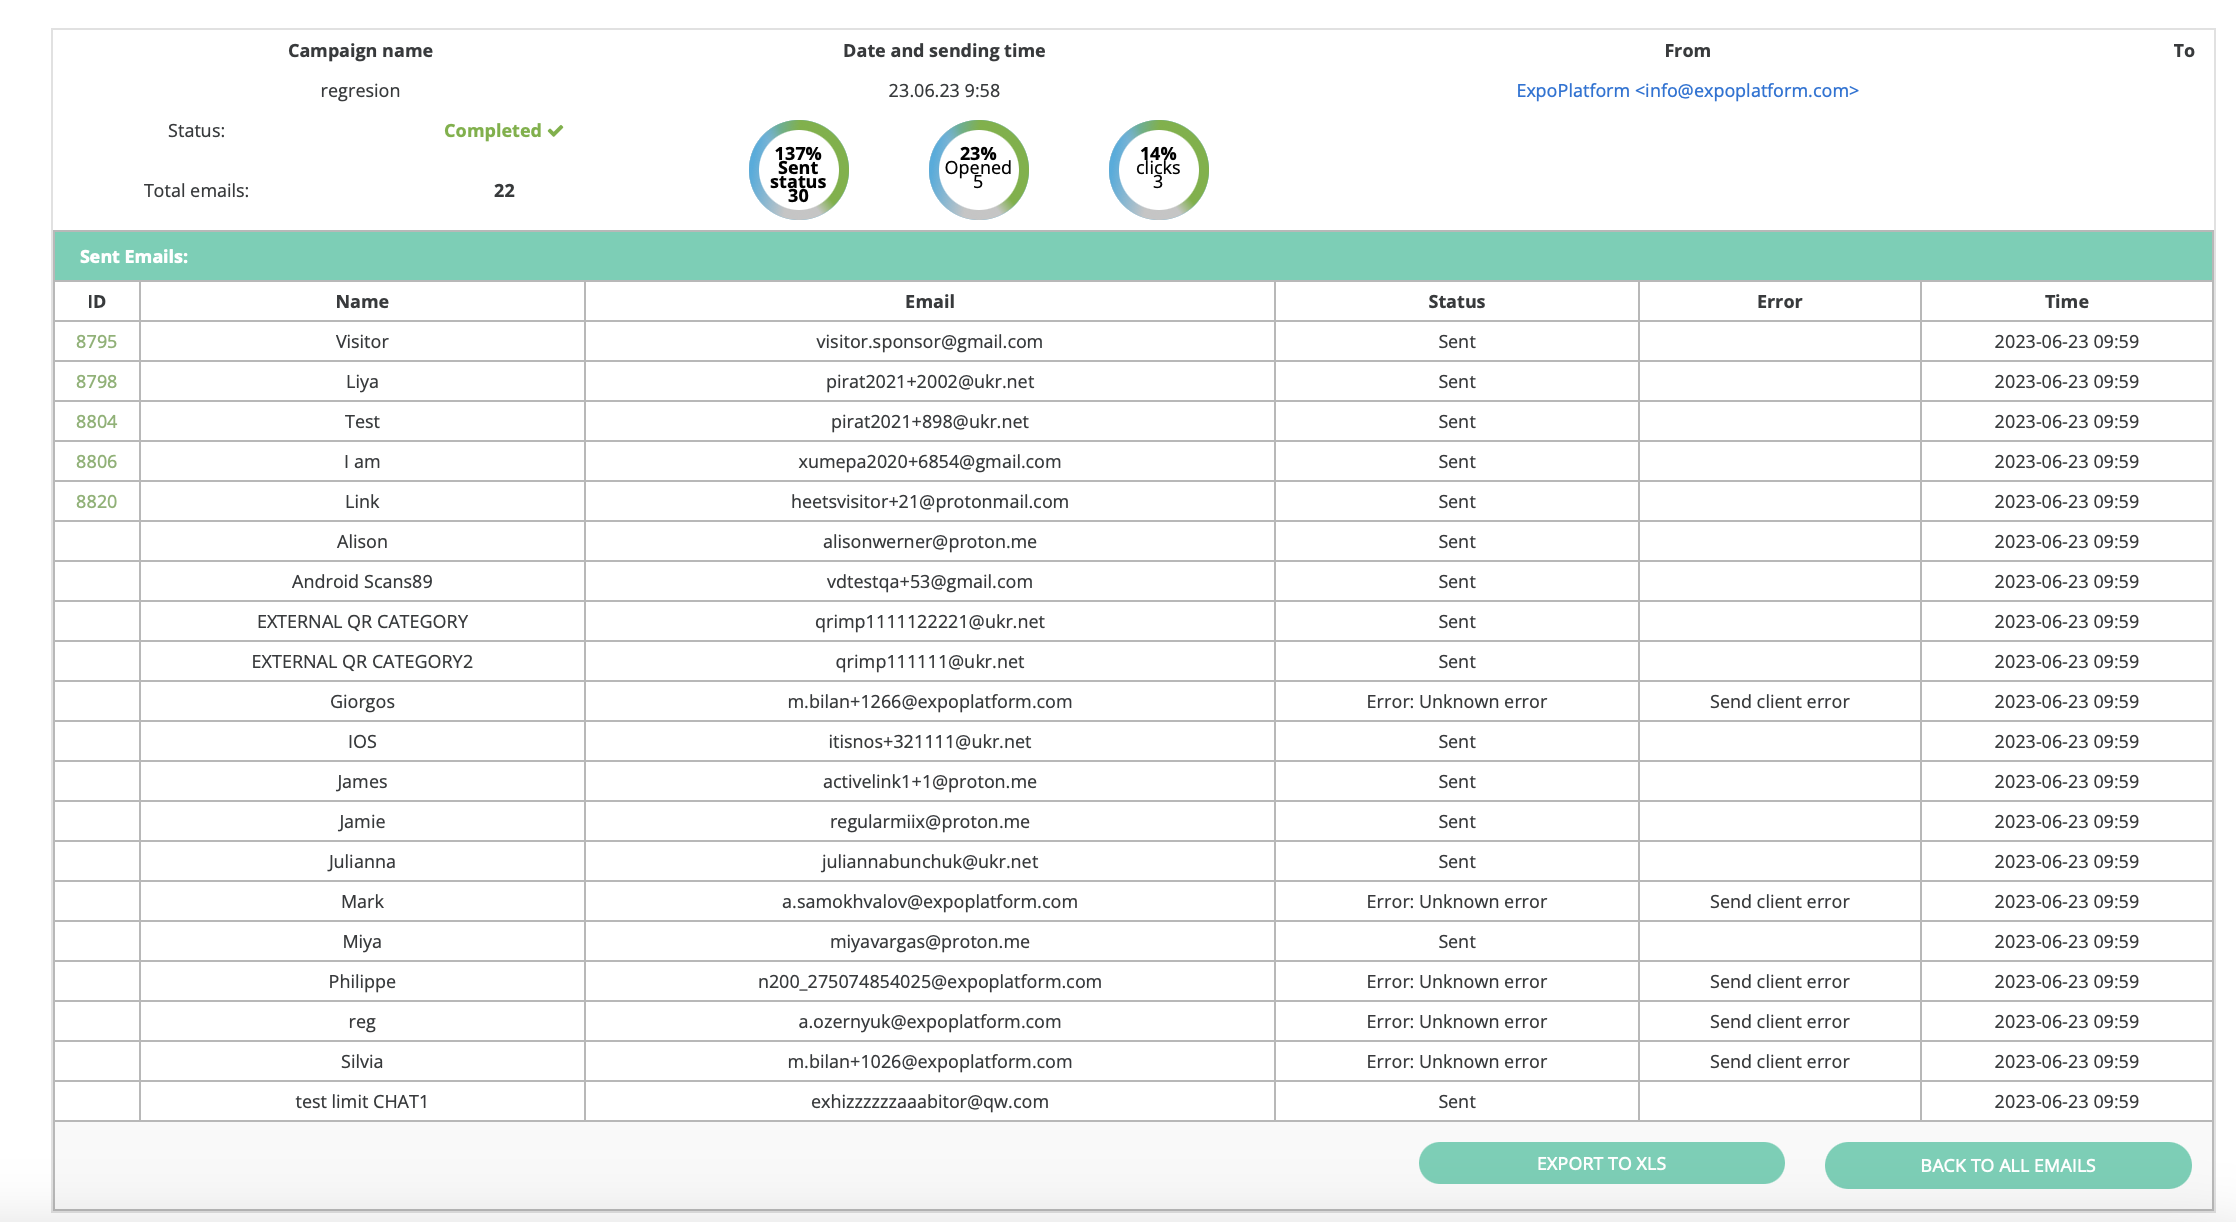Click the Status column header
This screenshot has width=2236, height=1222.
pos(1456,301)
